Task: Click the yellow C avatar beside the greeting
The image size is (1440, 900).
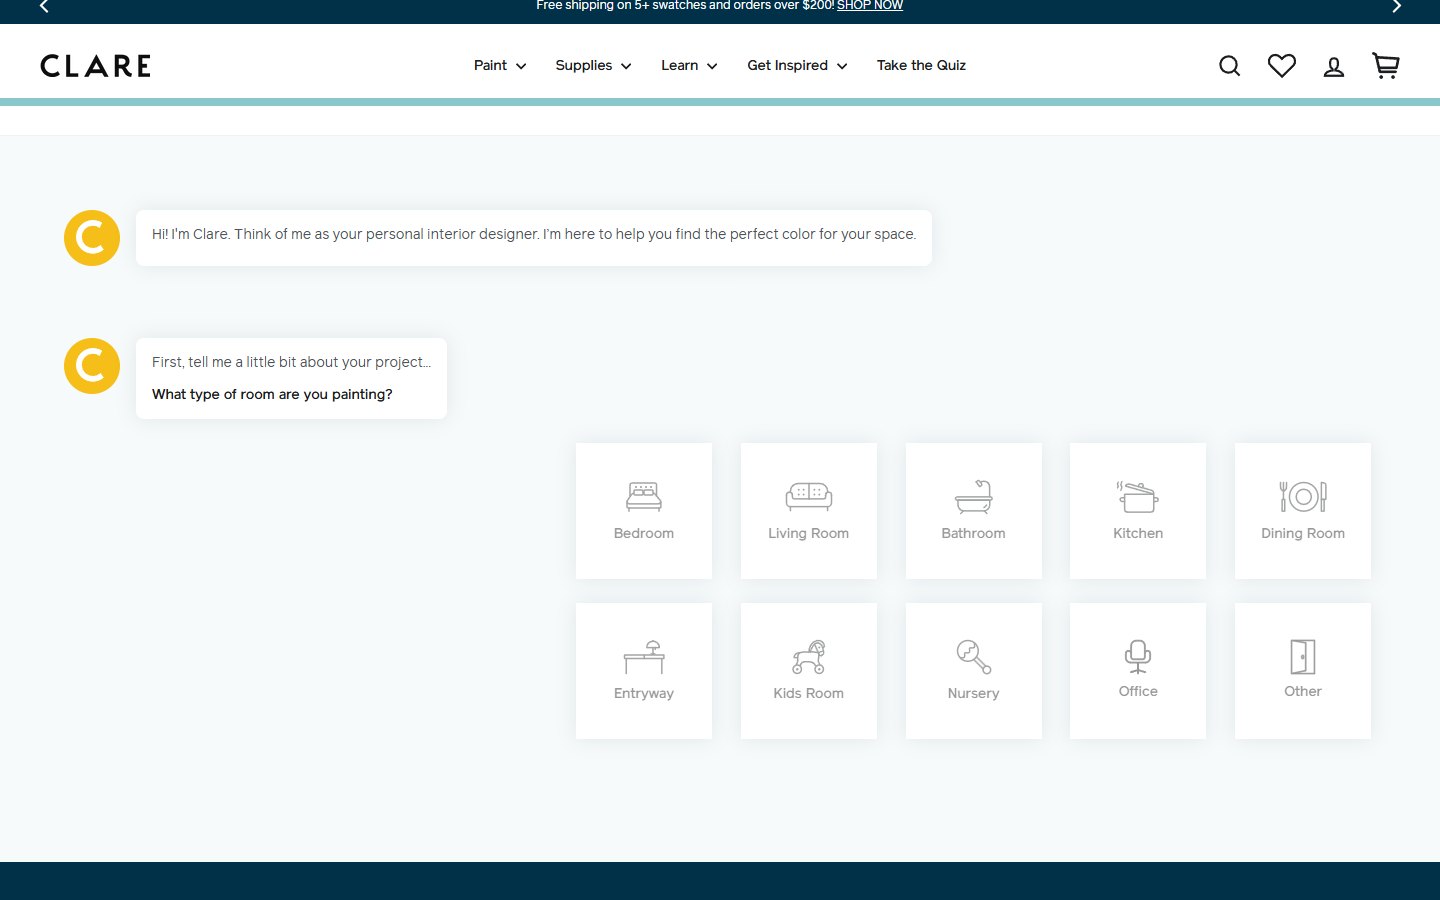Action: (x=92, y=238)
